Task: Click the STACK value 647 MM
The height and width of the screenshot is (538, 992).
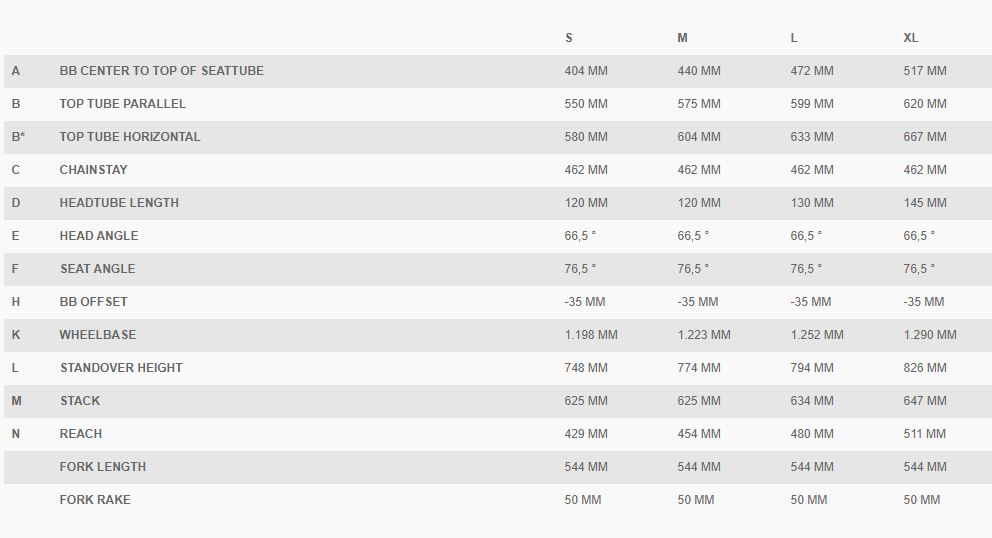Action: [x=925, y=401]
